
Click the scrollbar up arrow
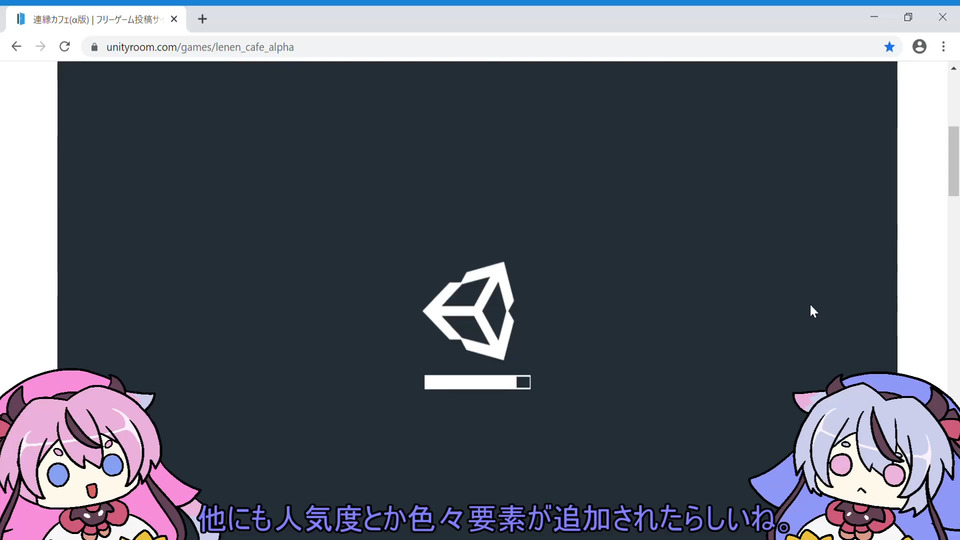(x=953, y=68)
